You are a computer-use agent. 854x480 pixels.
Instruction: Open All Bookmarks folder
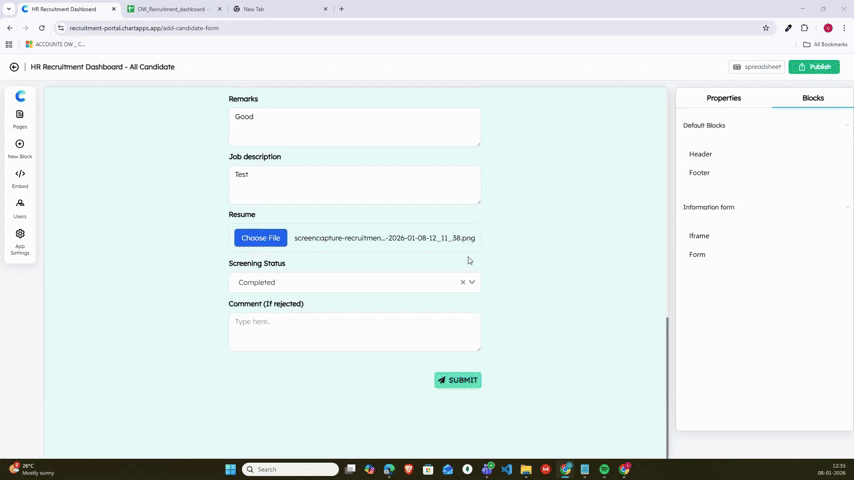825,44
